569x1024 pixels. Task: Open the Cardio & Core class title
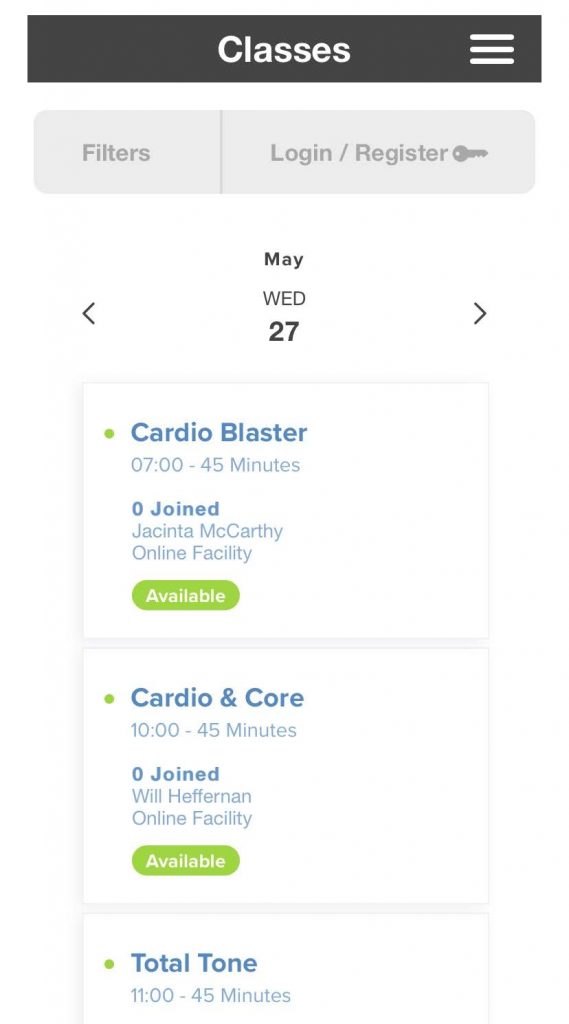[218, 697]
